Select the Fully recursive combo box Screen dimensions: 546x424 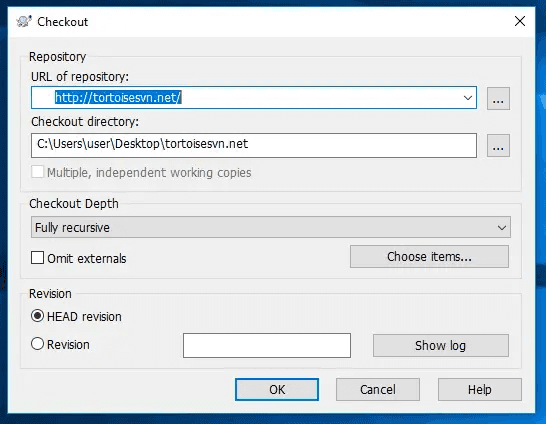271,227
